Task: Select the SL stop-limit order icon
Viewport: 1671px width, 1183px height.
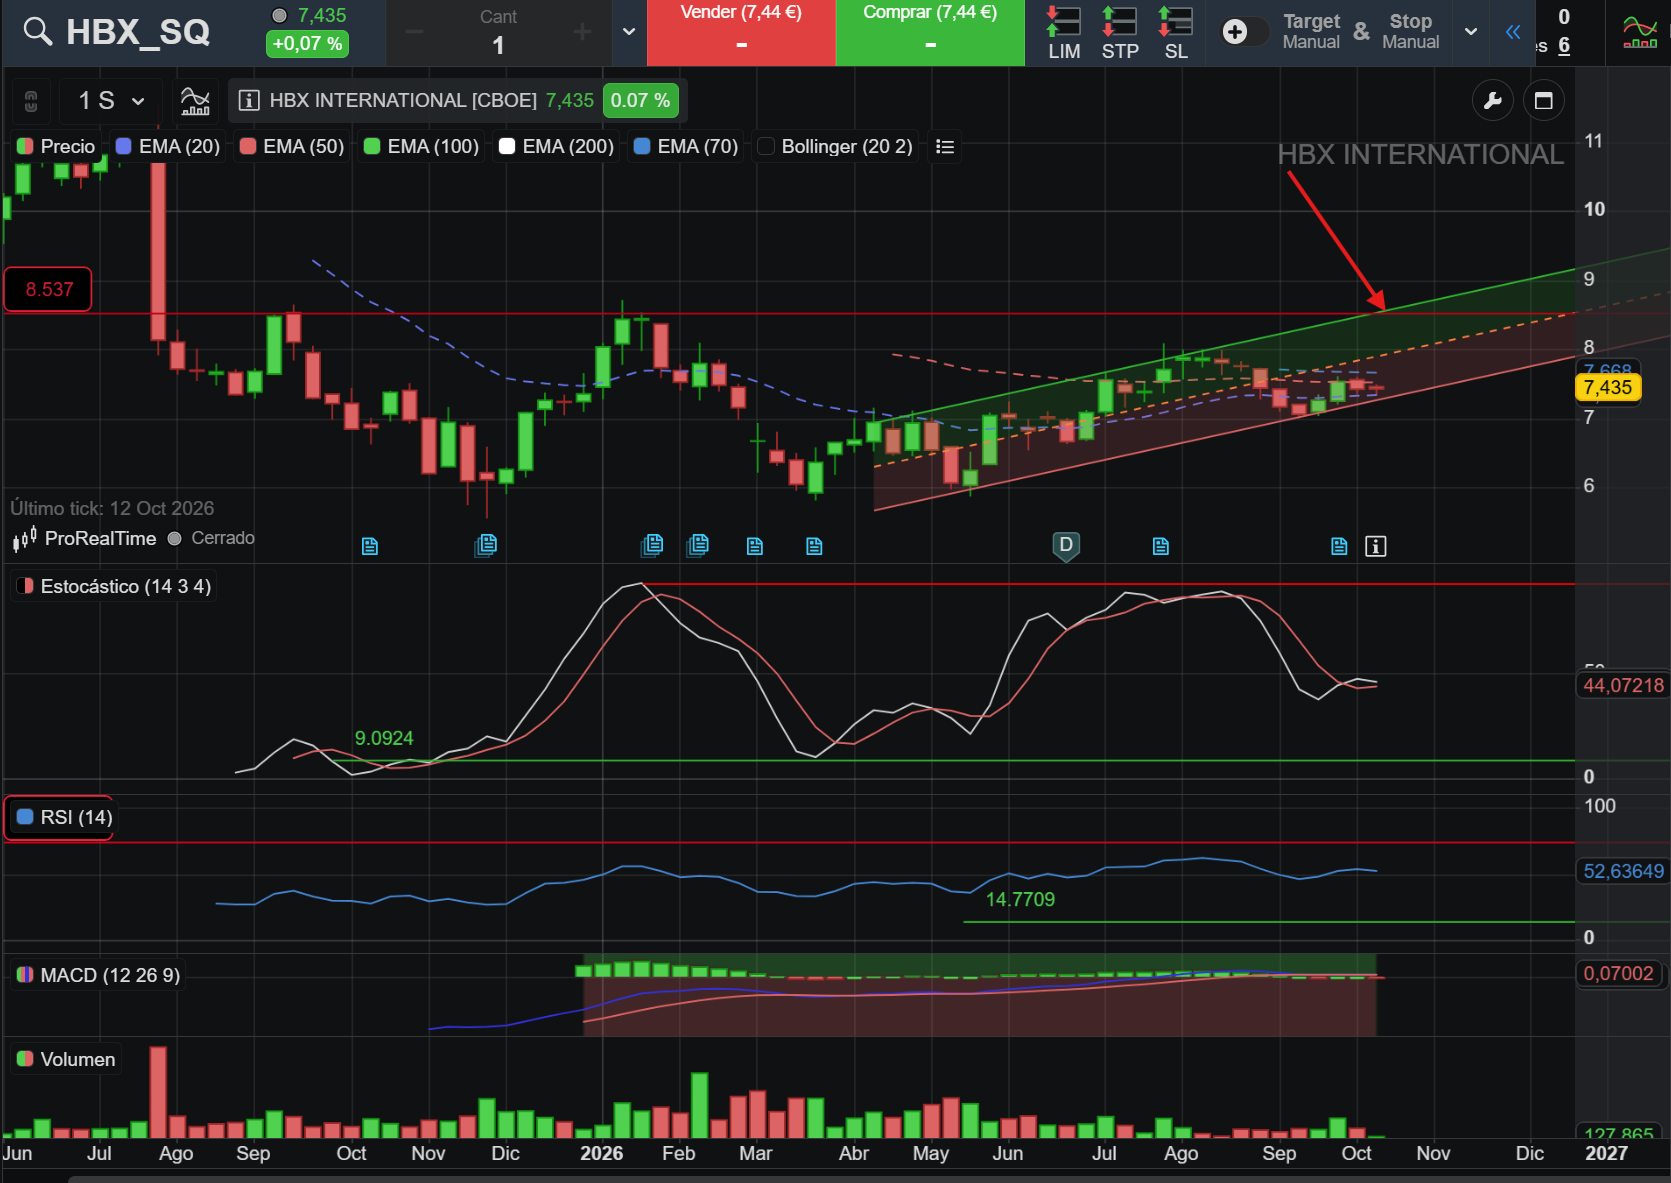Action: 1176,33
